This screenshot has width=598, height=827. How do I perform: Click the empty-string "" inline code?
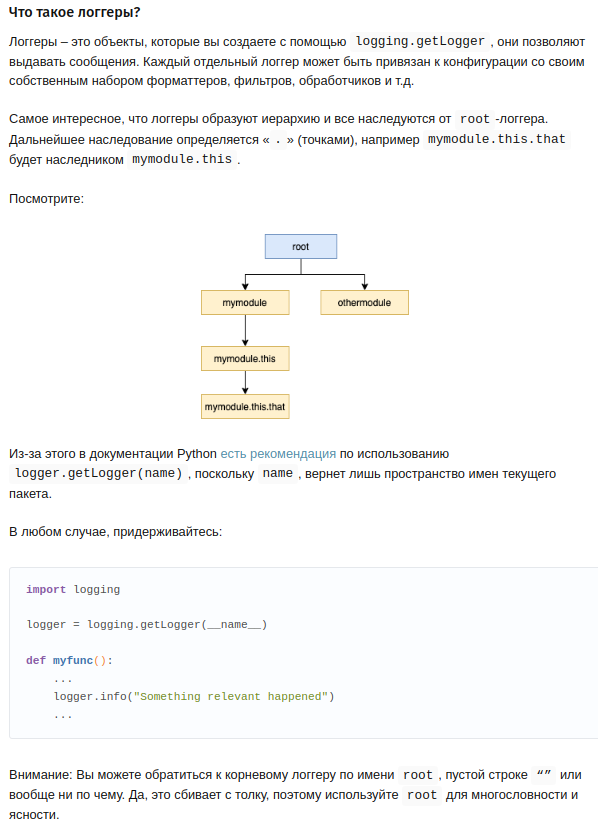543,775
